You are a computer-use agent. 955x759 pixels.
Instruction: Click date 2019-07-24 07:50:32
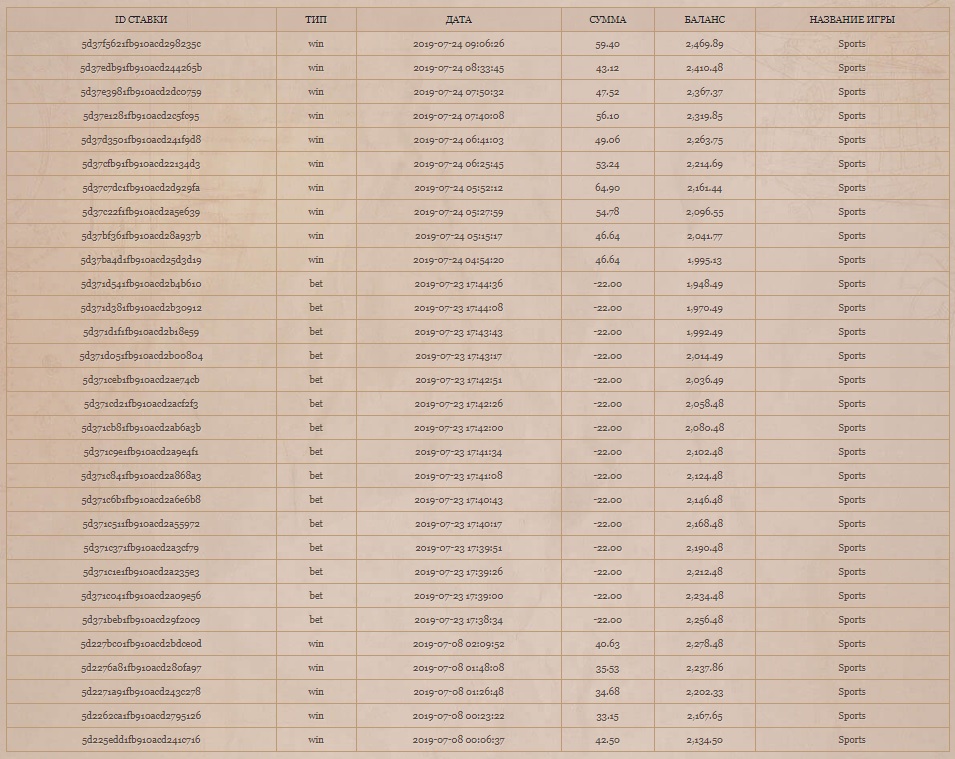459,92
